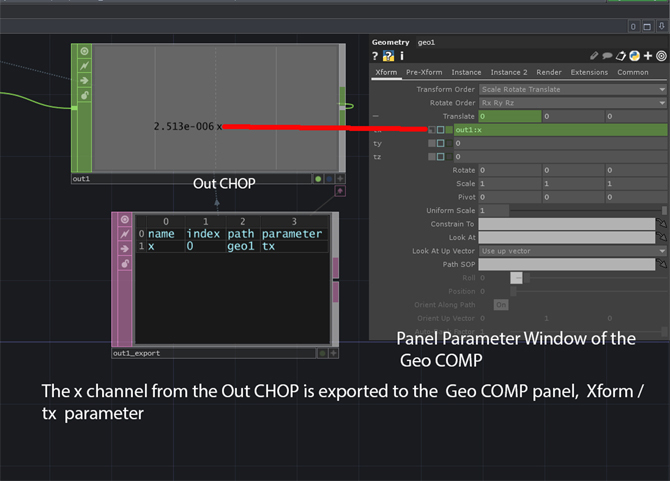Toggle the green display flag on out1

(x=318, y=179)
